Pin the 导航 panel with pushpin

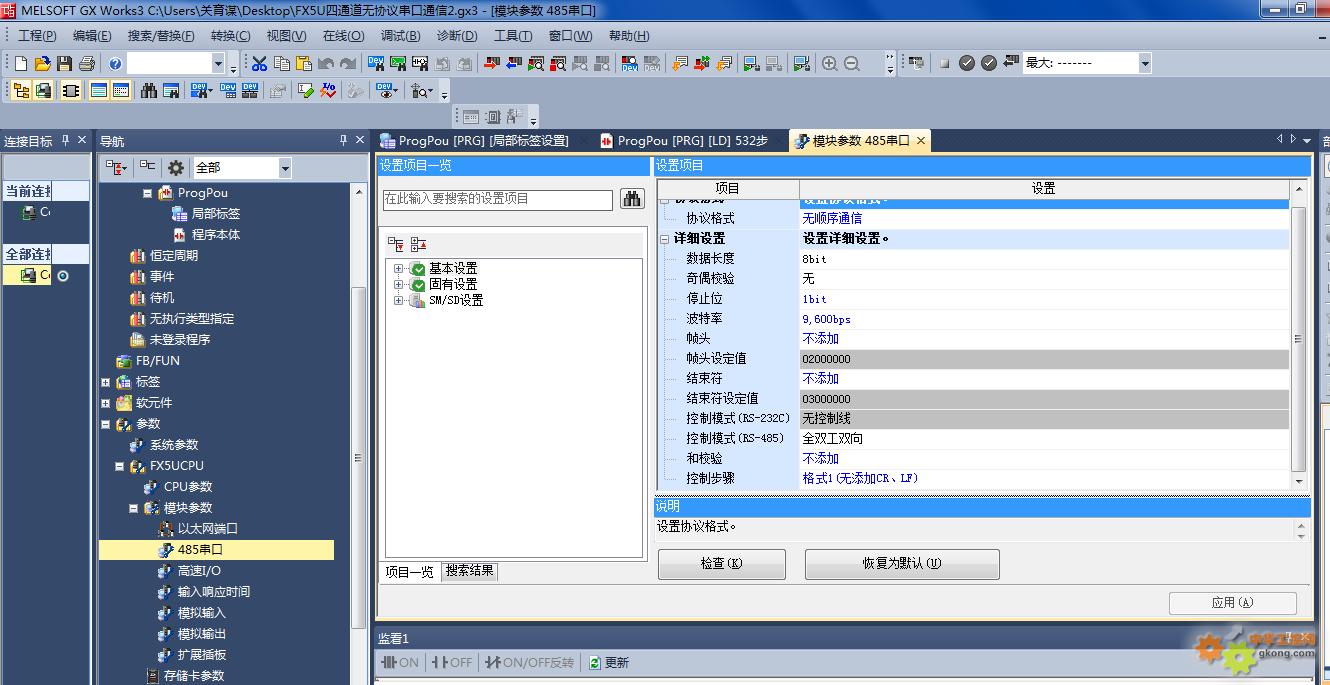tap(343, 141)
